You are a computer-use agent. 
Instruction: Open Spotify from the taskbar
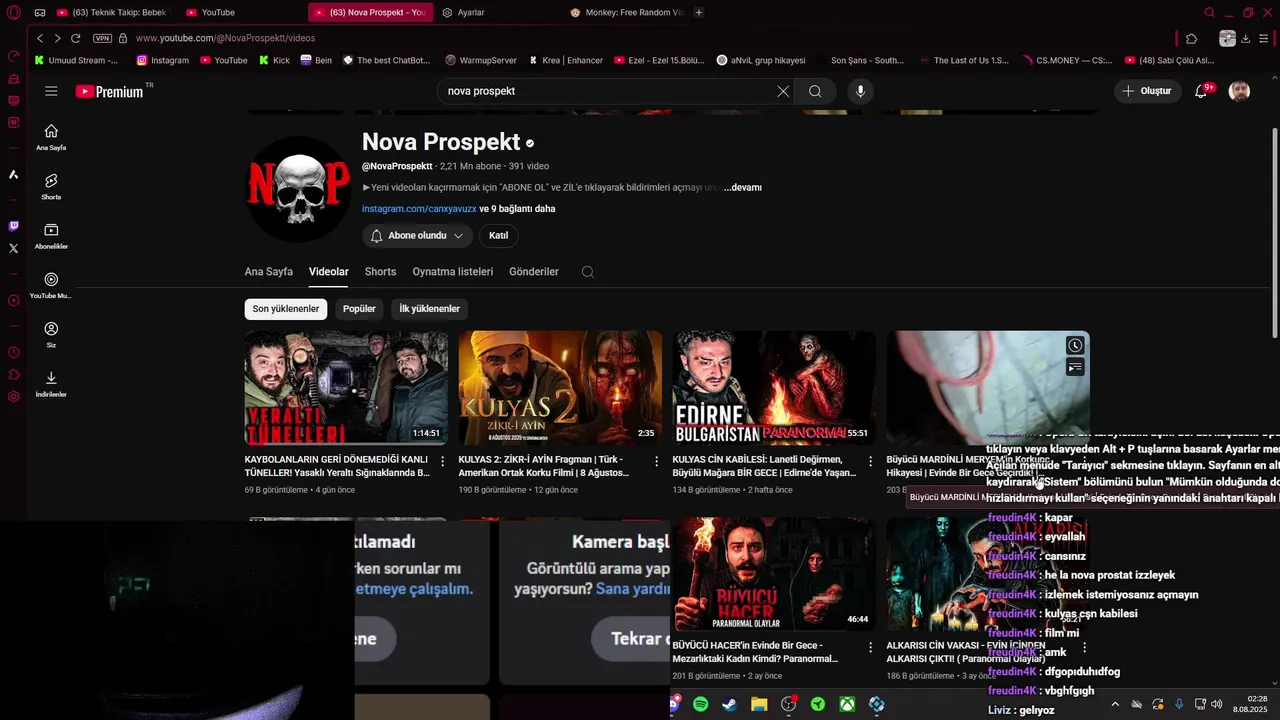point(701,705)
